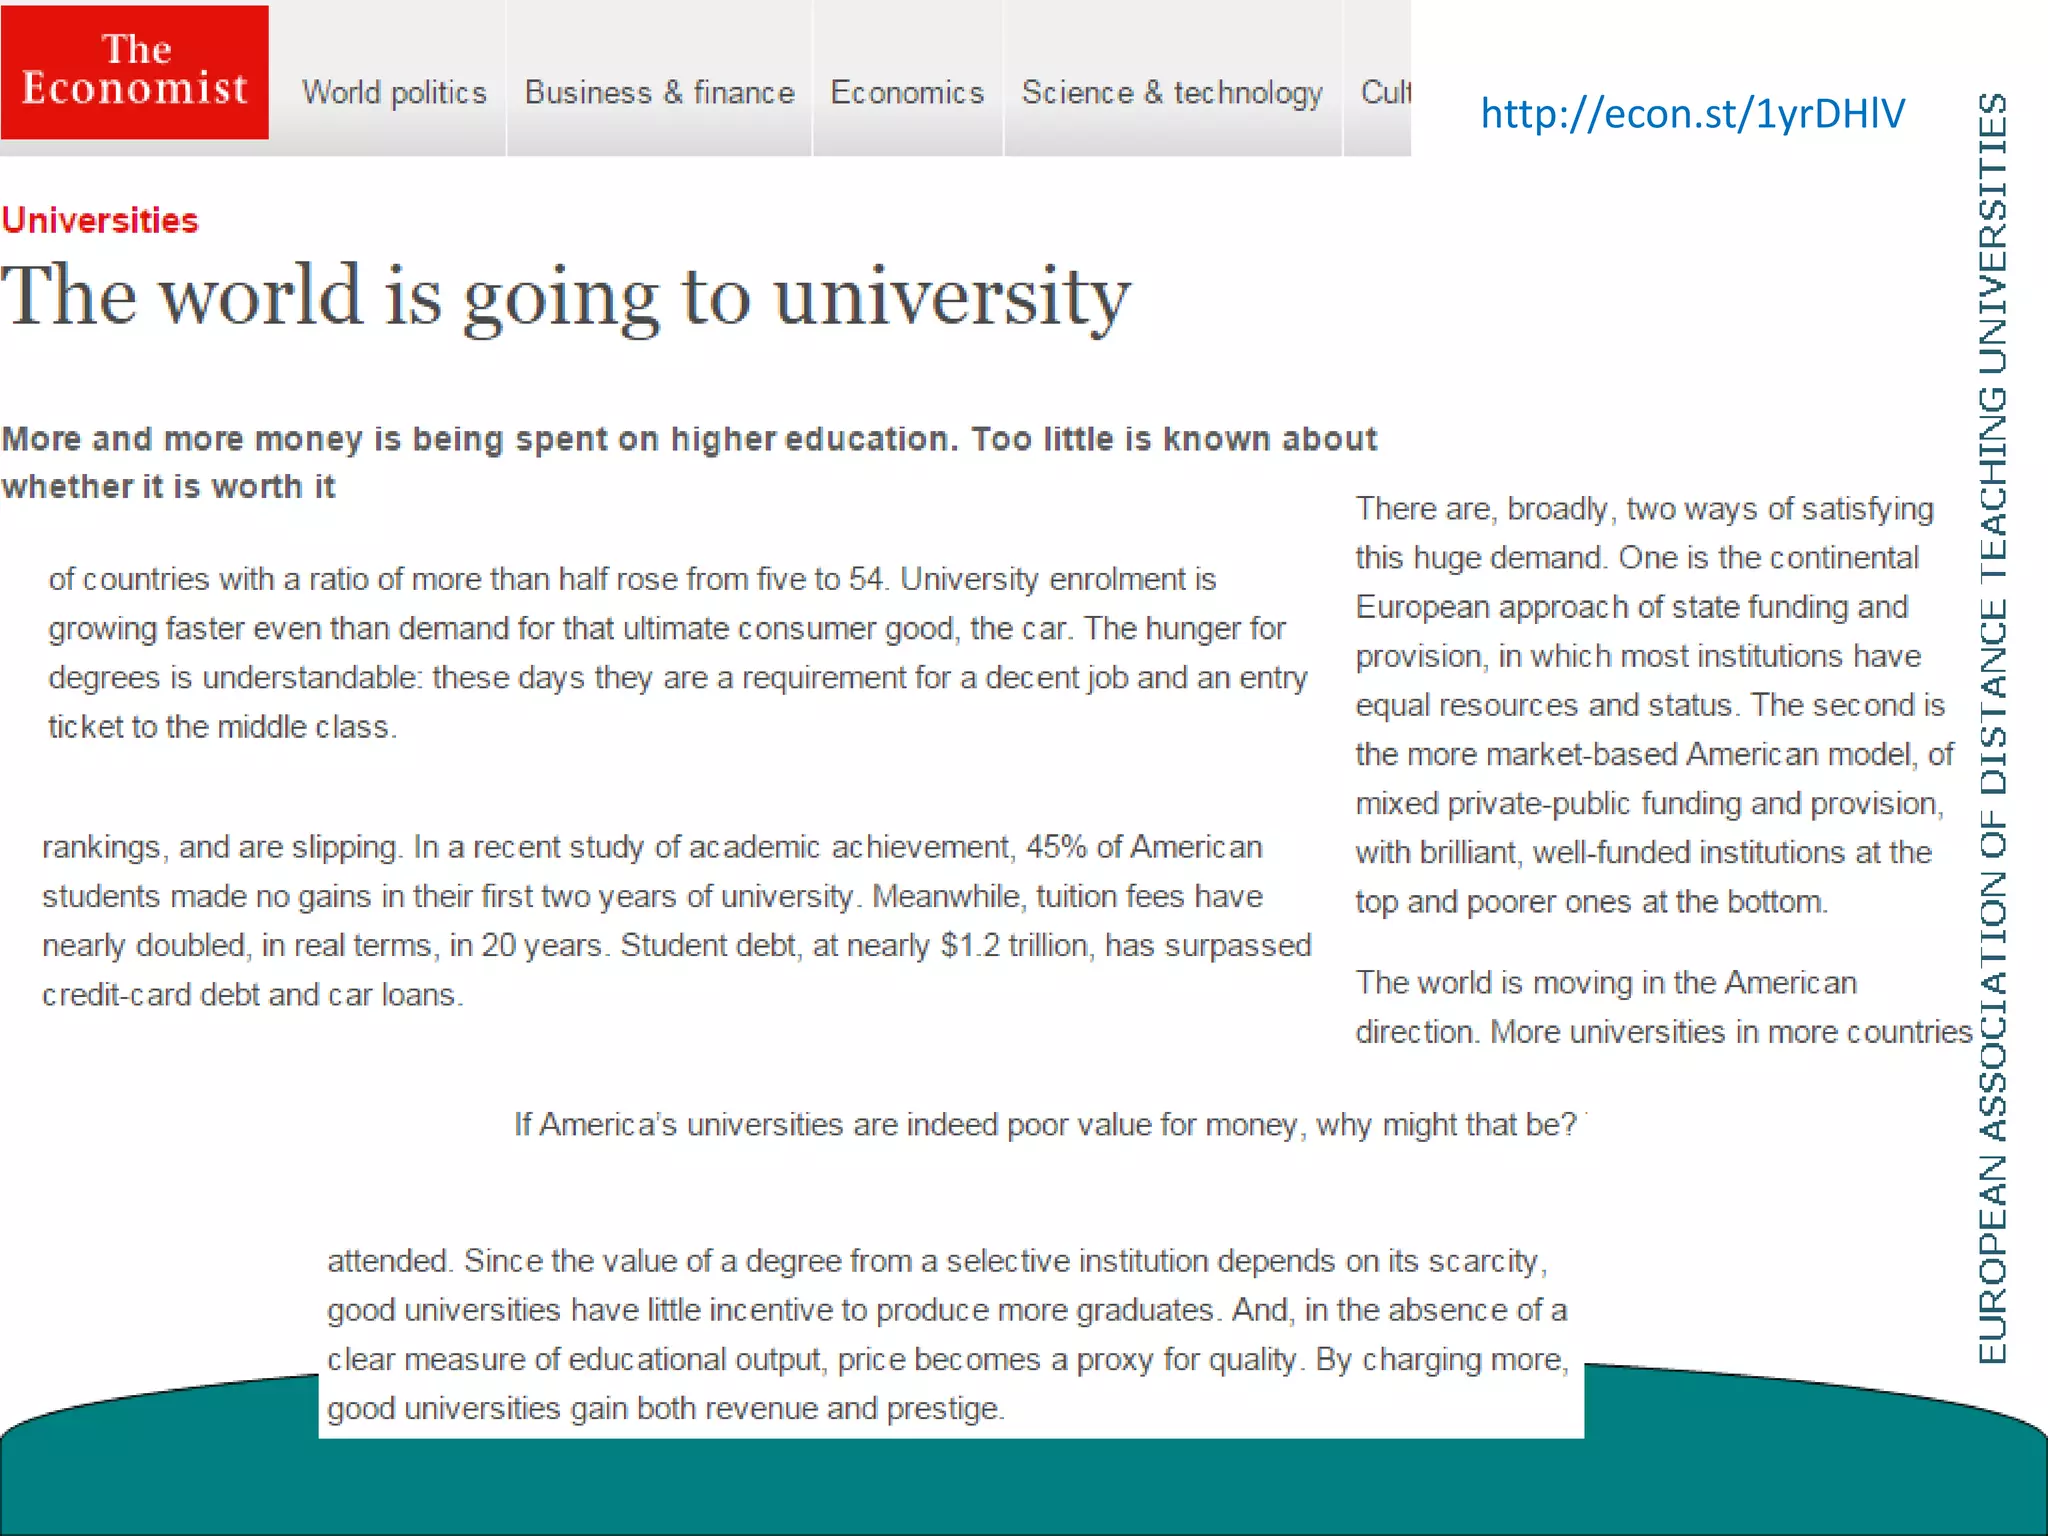Viewport: 2048px width, 1536px height.
Task: Open the World politics menu item
Action: tap(394, 93)
